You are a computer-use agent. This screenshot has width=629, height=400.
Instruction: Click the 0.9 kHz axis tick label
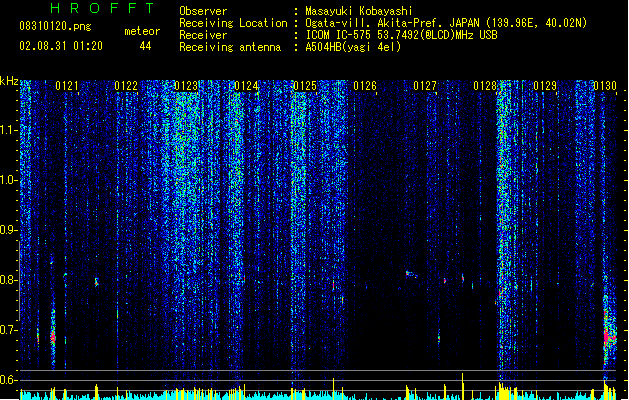click(9, 230)
